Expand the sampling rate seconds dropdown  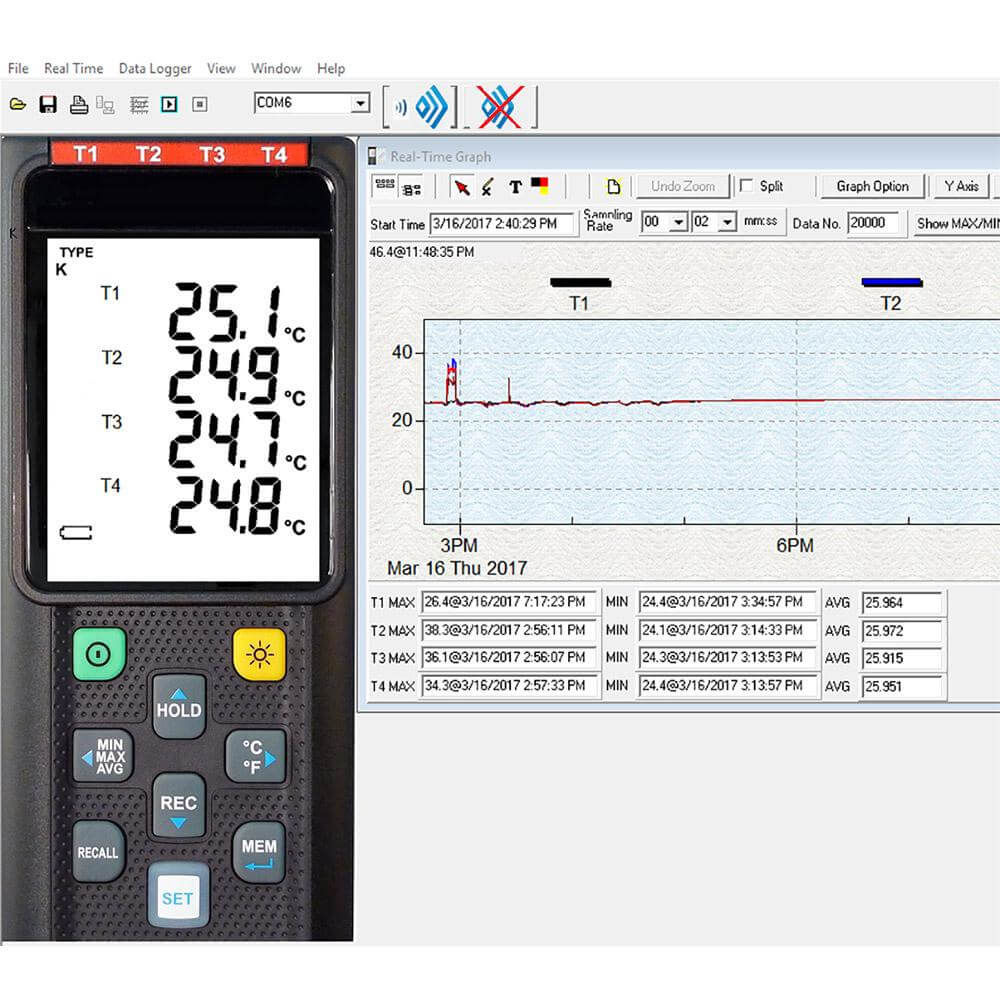click(728, 222)
